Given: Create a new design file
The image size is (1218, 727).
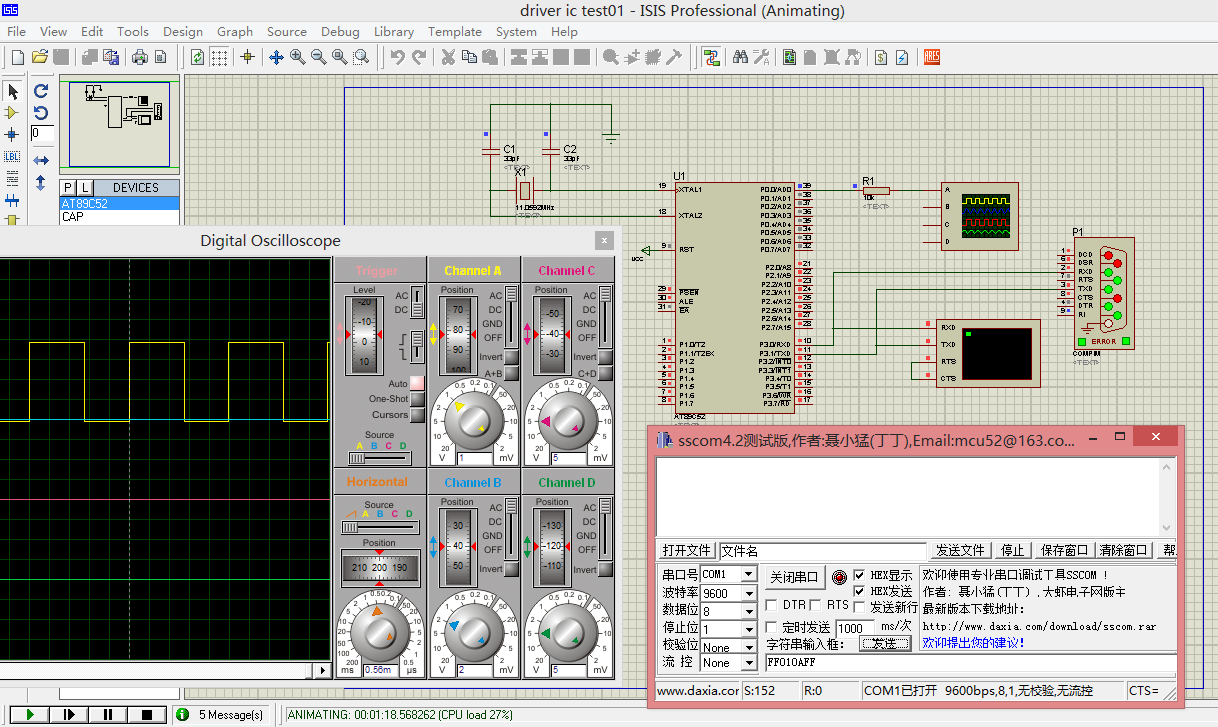Looking at the screenshot, I should pyautogui.click(x=18, y=57).
